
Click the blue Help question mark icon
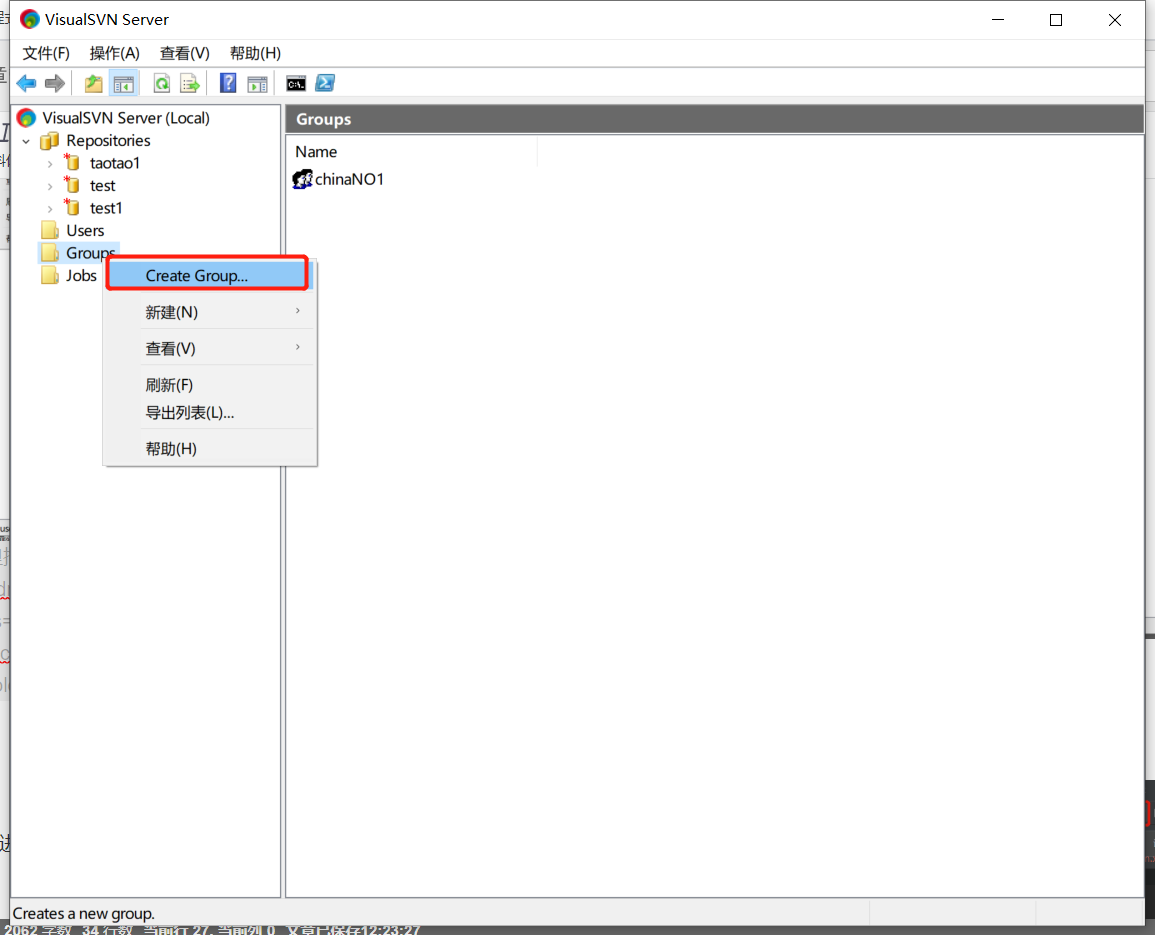(228, 84)
